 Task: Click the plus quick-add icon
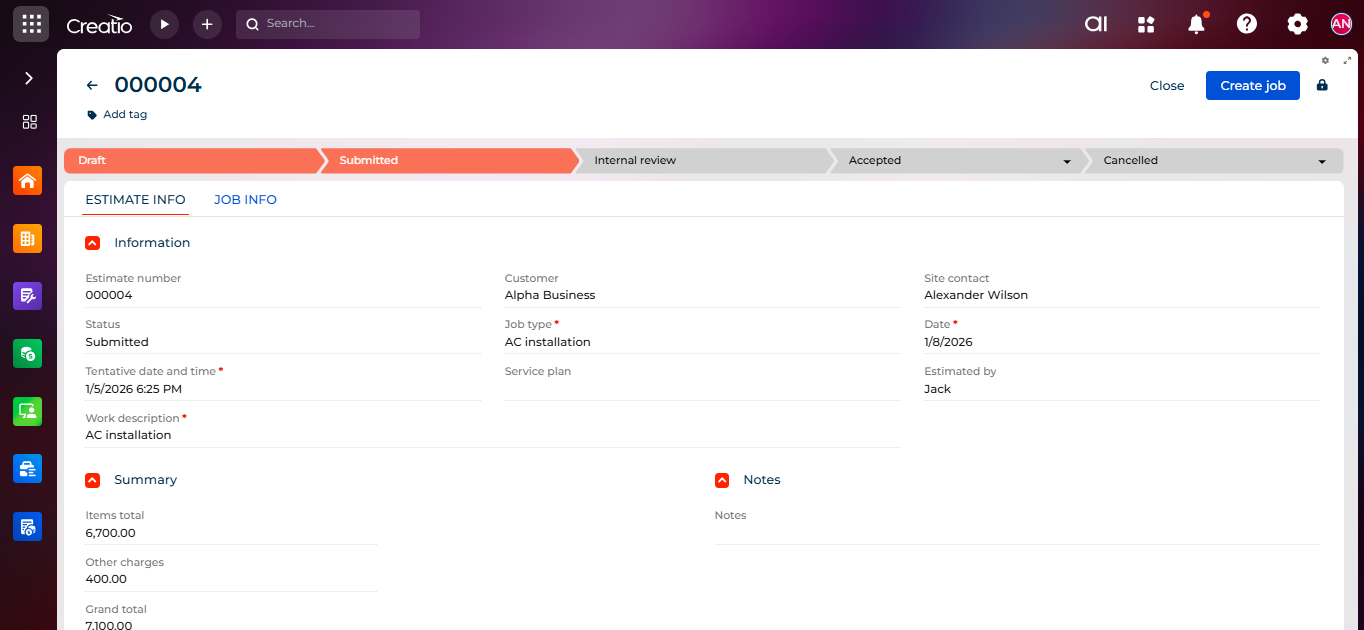coord(207,24)
